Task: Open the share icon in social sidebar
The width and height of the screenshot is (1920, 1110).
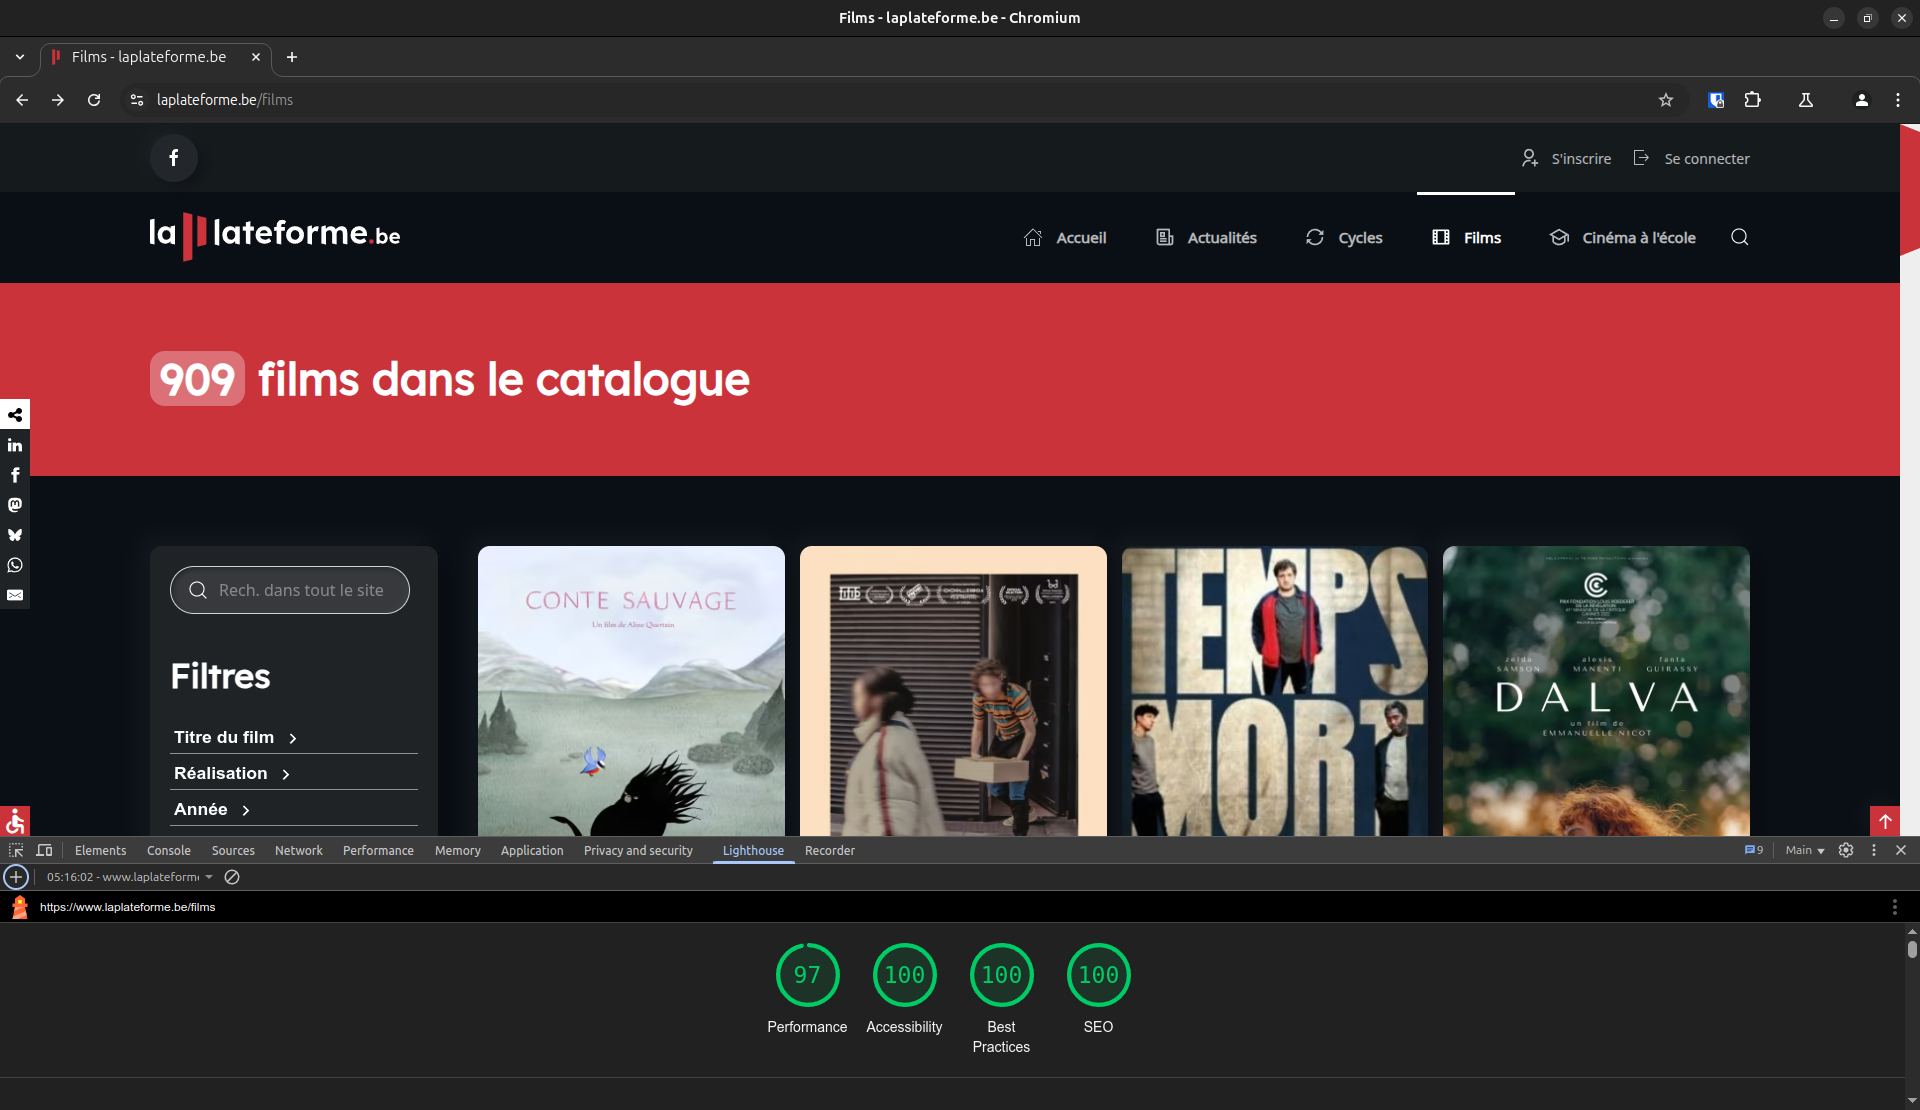Action: [15, 414]
